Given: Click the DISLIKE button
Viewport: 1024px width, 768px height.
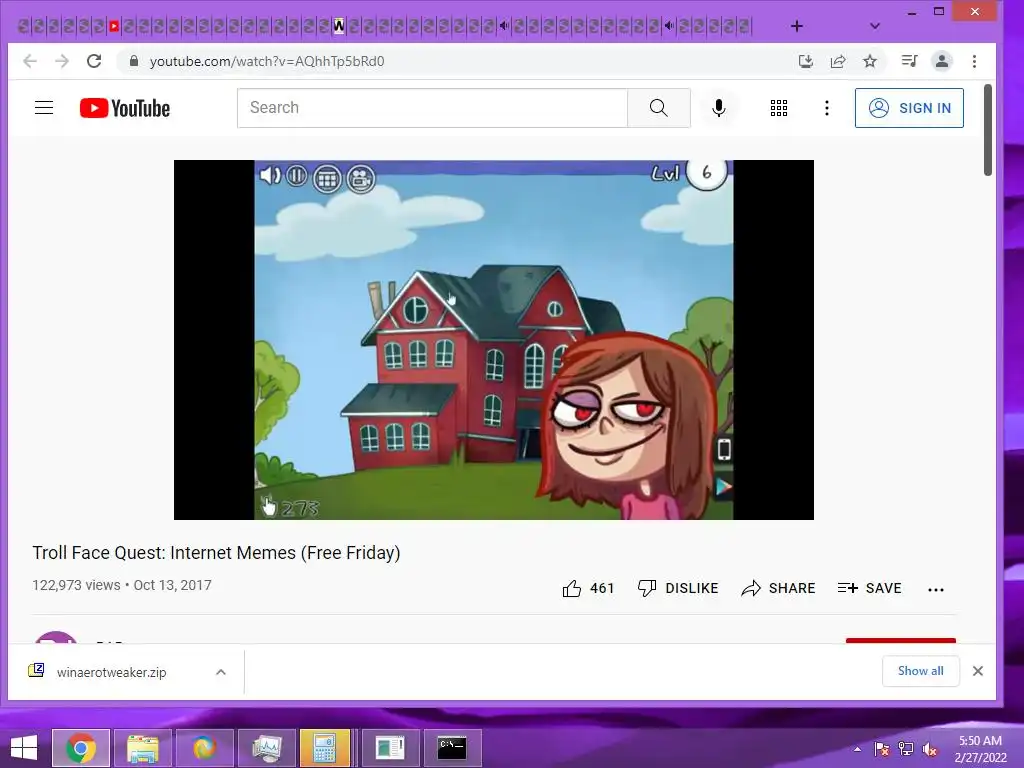Looking at the screenshot, I should 678,588.
